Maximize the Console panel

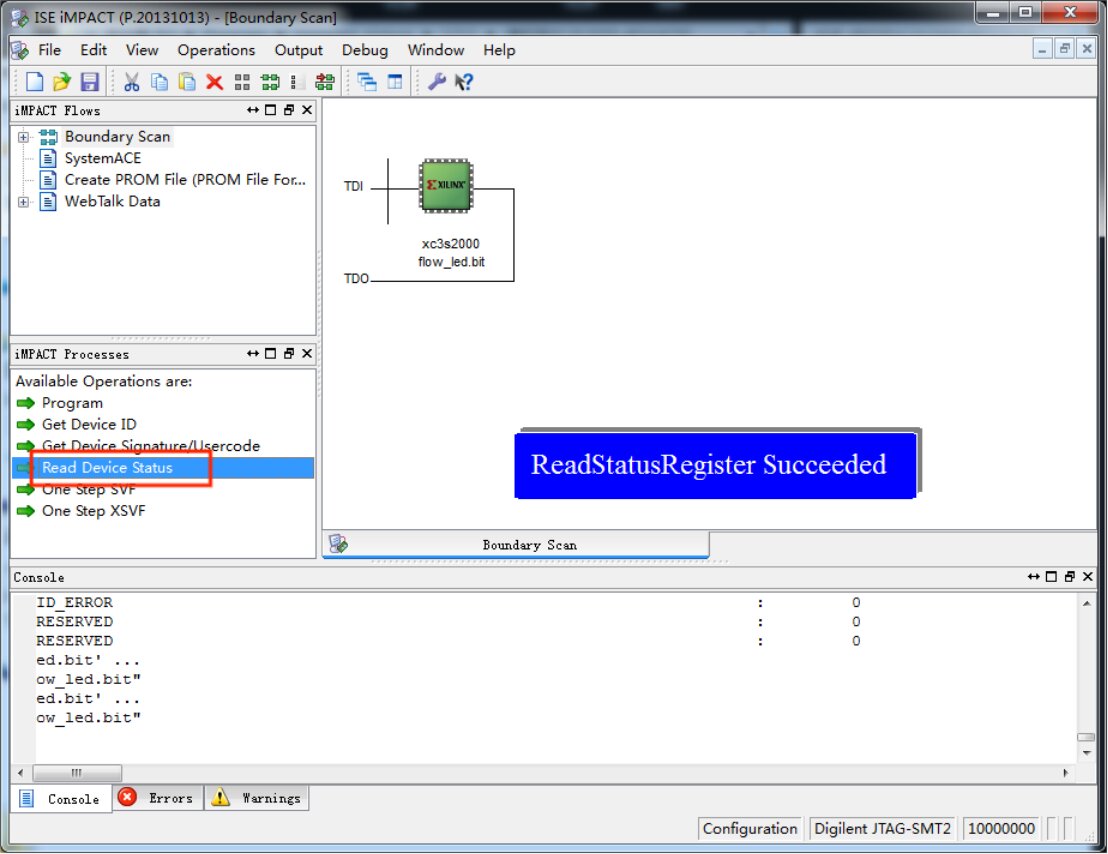(1051, 577)
